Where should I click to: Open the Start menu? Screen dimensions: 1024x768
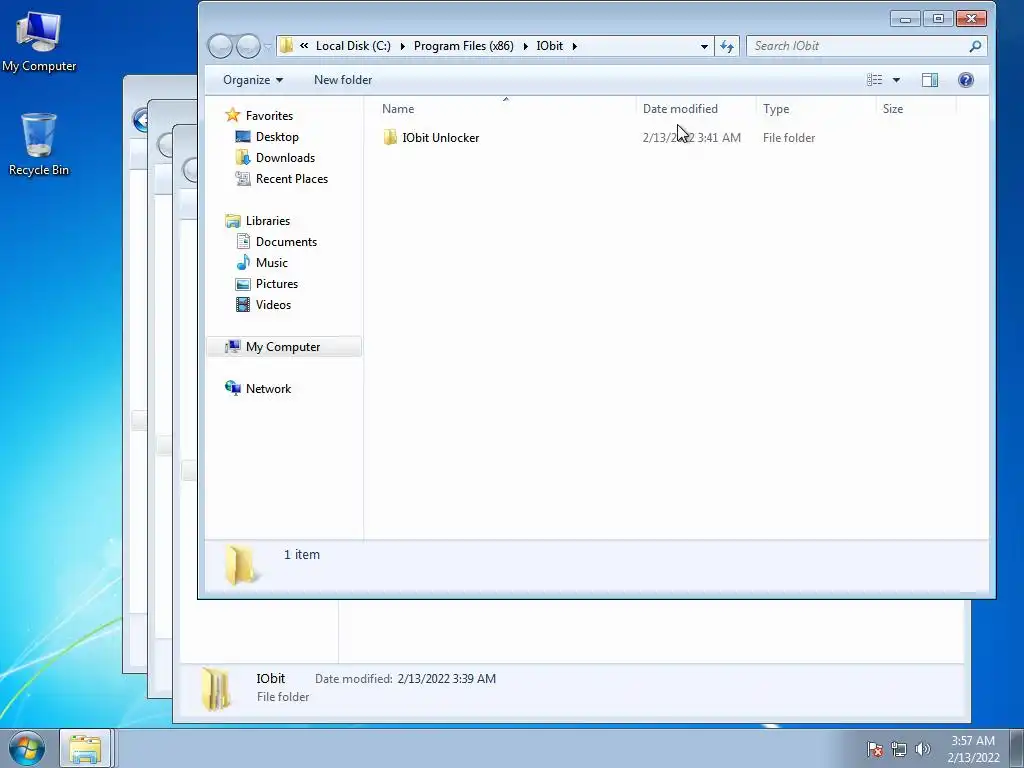pyautogui.click(x=27, y=748)
